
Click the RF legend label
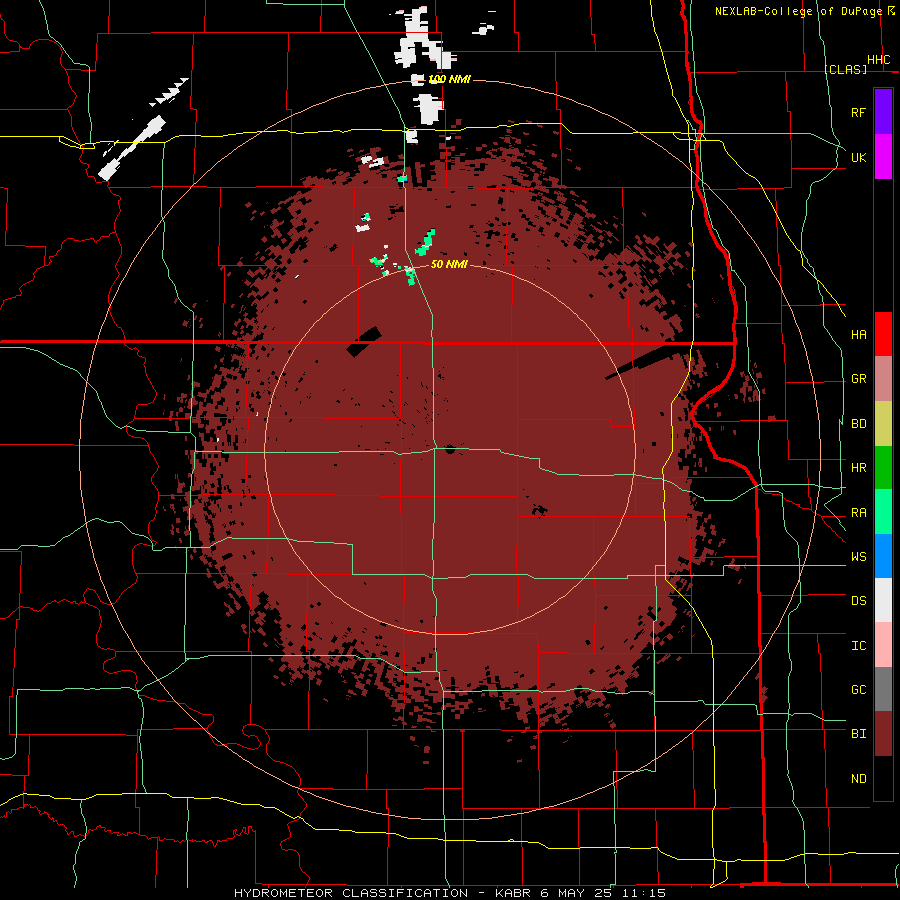coord(859,112)
